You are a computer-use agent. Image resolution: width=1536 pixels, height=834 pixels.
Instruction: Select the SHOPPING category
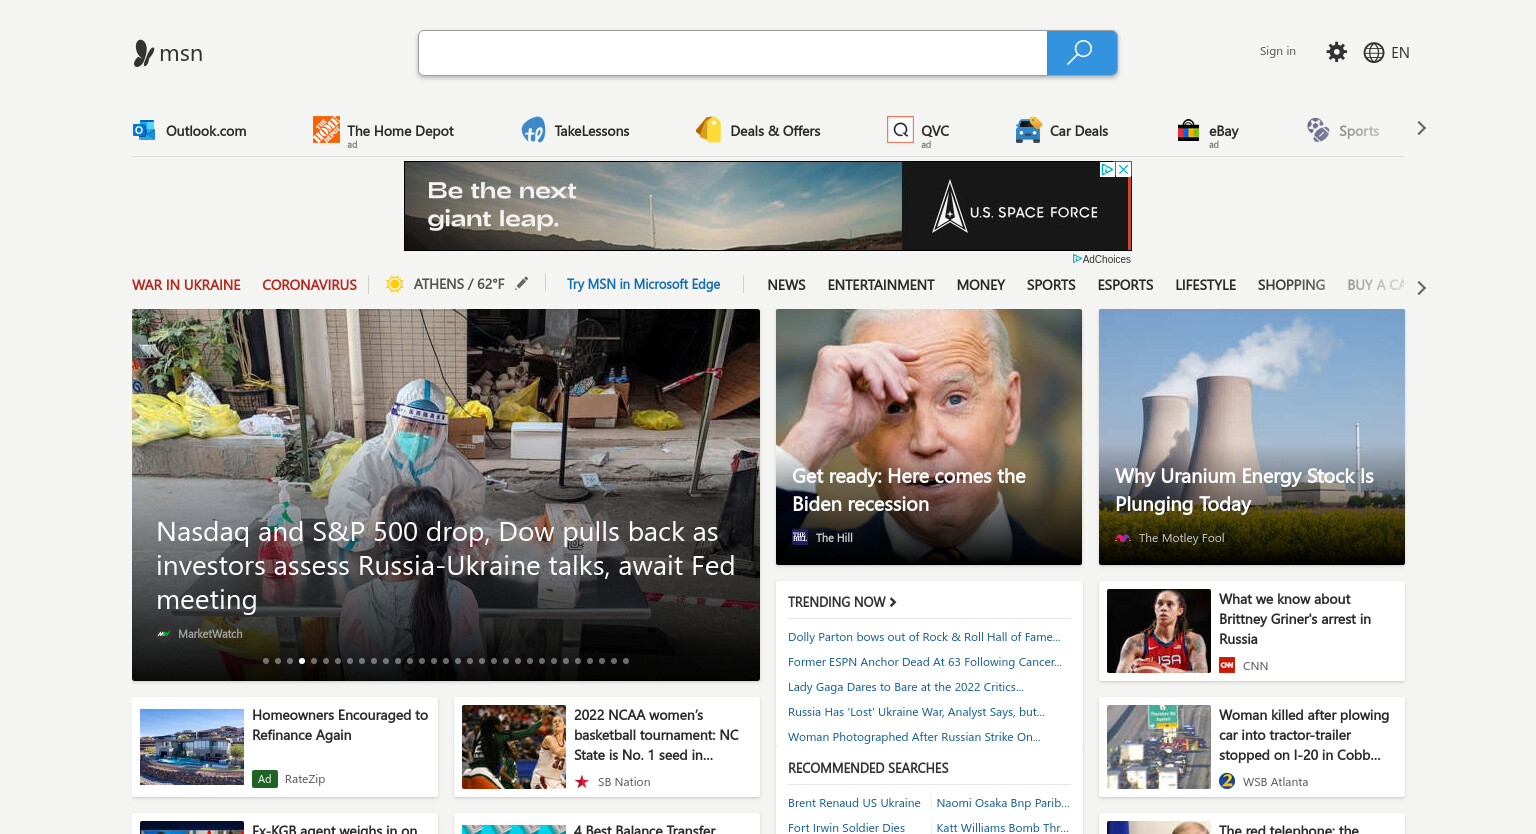point(1291,285)
